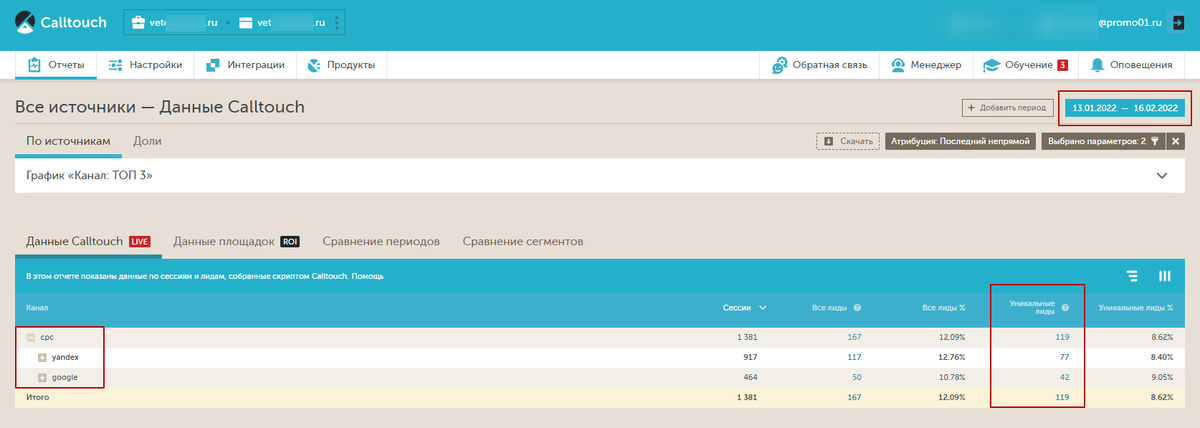Click the Настройки sliders icon

click(115, 65)
